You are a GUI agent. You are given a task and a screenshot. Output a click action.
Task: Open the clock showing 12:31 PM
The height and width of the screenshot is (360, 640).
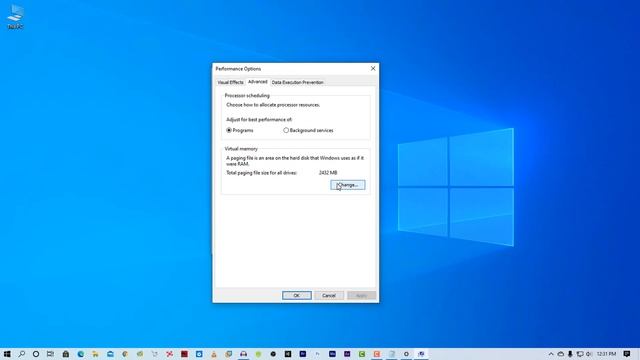coord(606,354)
